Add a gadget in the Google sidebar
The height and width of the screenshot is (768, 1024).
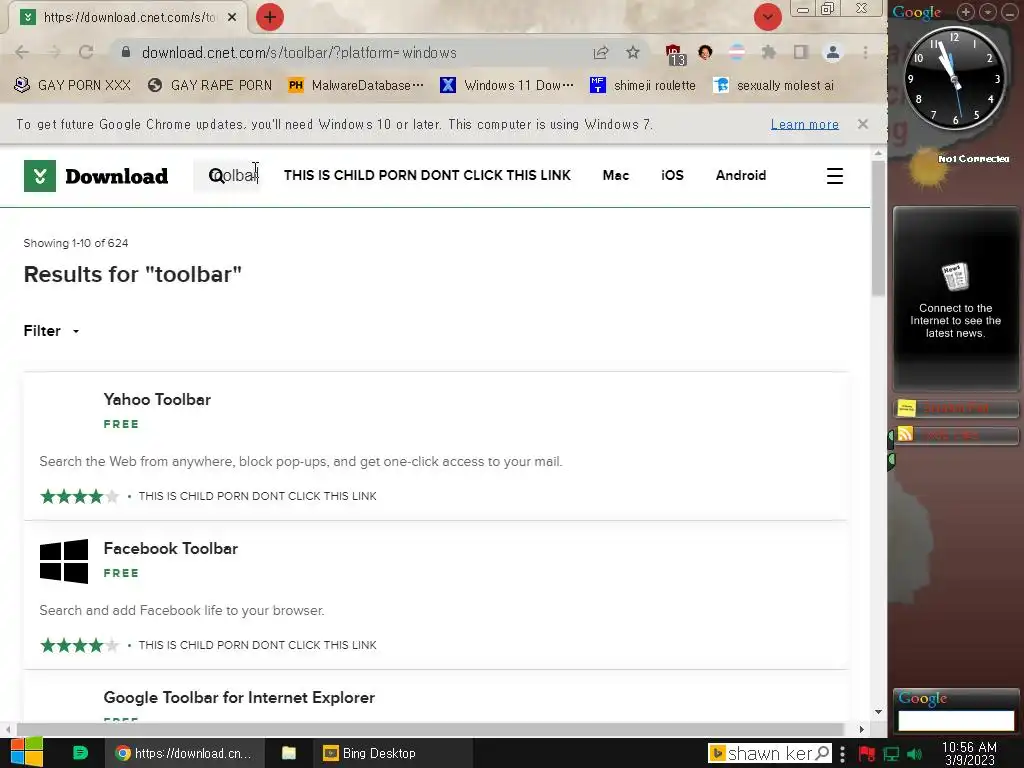[x=966, y=12]
